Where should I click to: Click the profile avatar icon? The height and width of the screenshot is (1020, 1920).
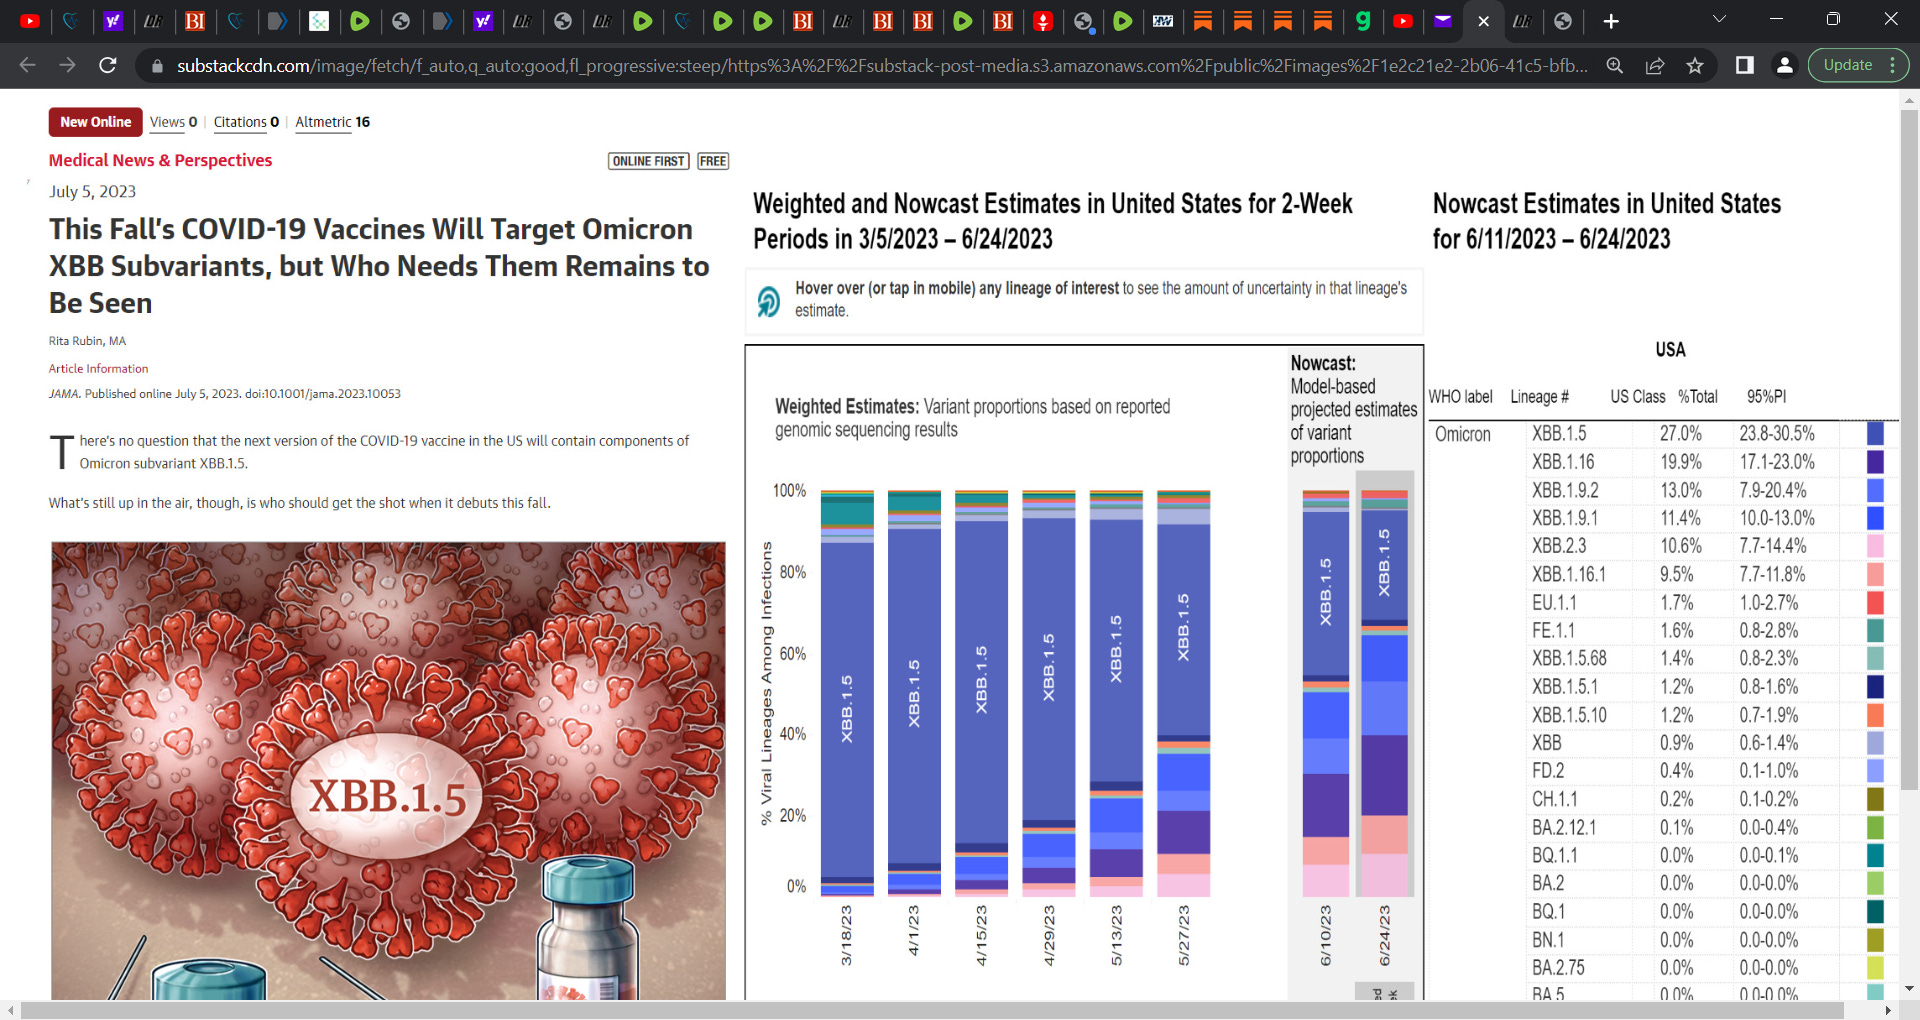click(1785, 64)
